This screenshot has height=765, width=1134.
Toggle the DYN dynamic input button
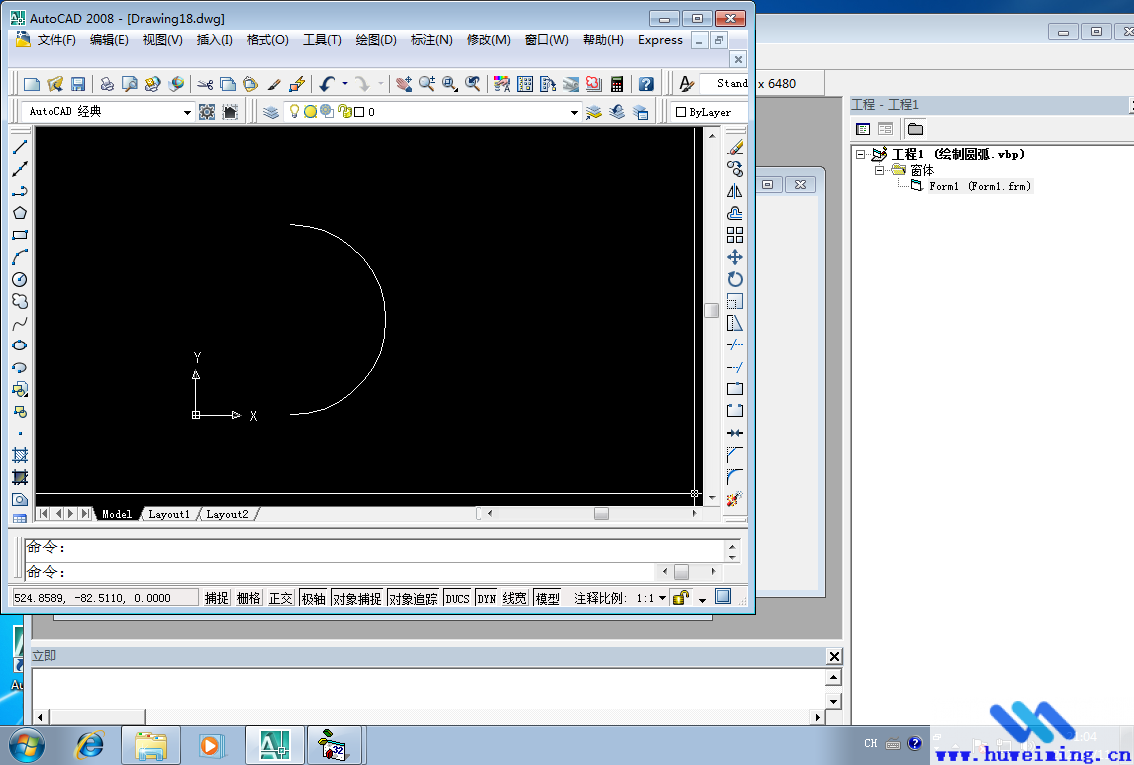point(486,598)
